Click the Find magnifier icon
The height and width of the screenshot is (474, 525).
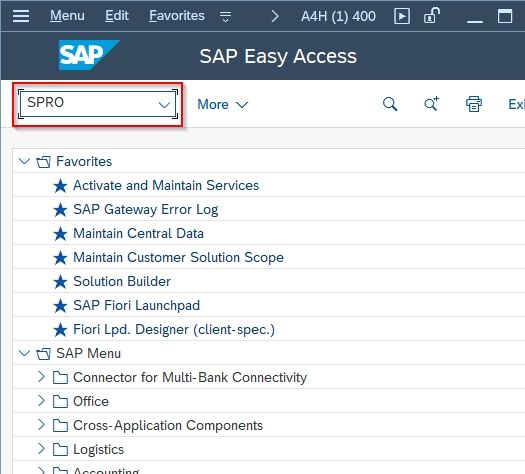coord(390,104)
